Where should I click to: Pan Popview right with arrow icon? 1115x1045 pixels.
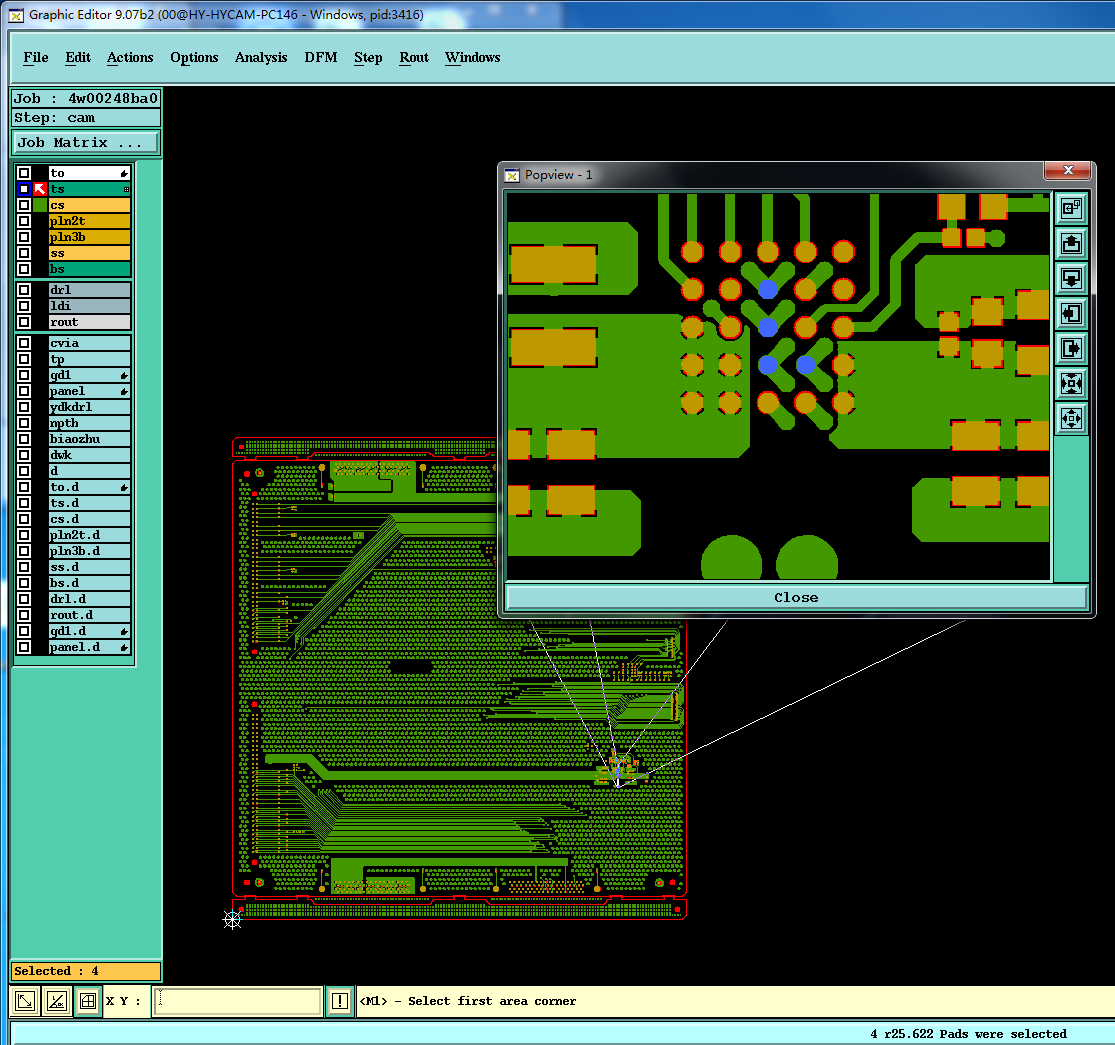coord(1072,348)
